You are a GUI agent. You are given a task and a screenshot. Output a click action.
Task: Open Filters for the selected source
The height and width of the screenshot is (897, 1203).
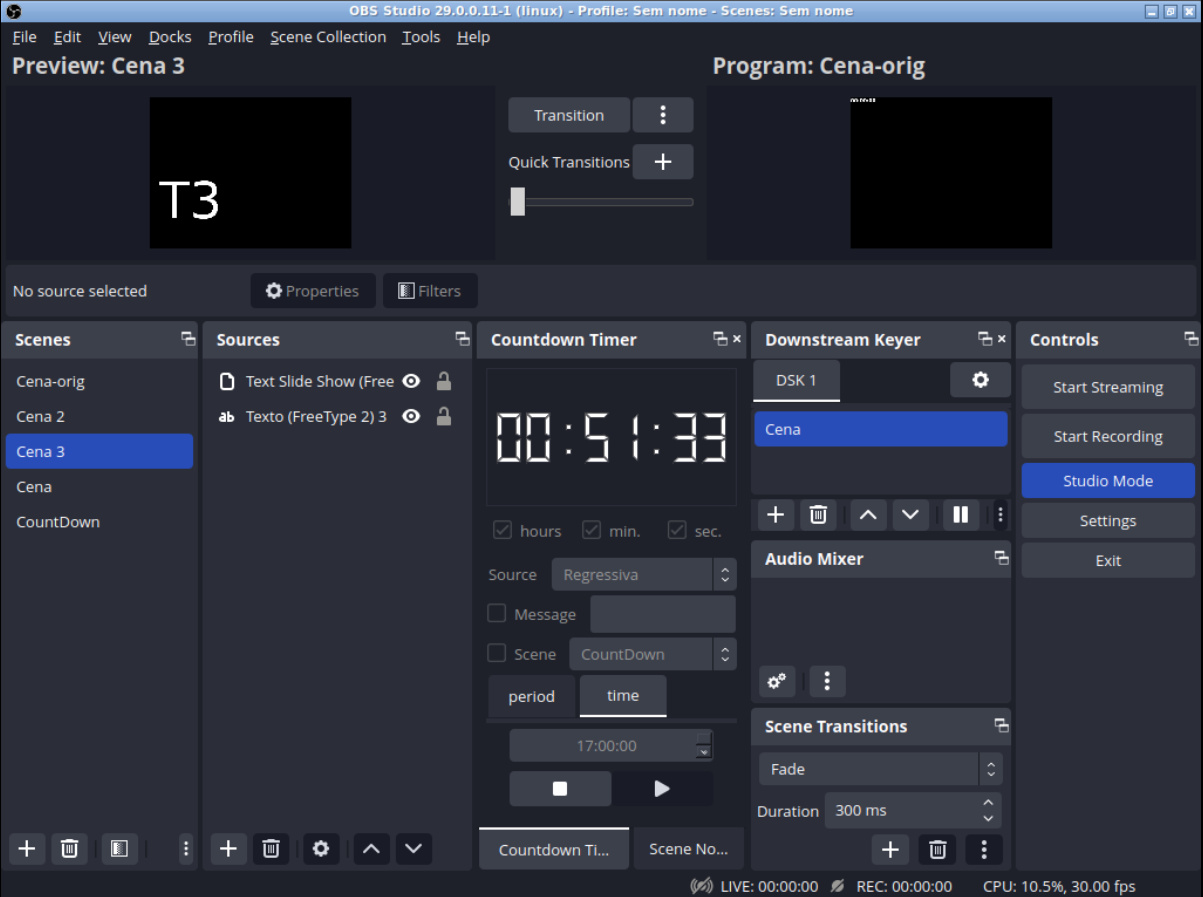coord(430,291)
